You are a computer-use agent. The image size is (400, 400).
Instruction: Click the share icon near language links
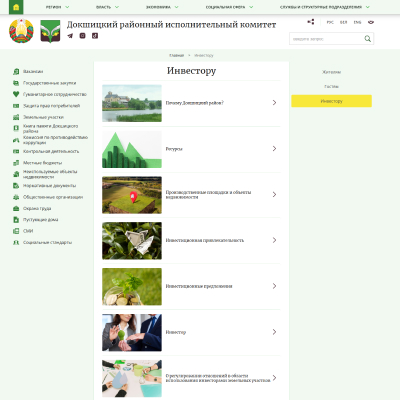311,22
